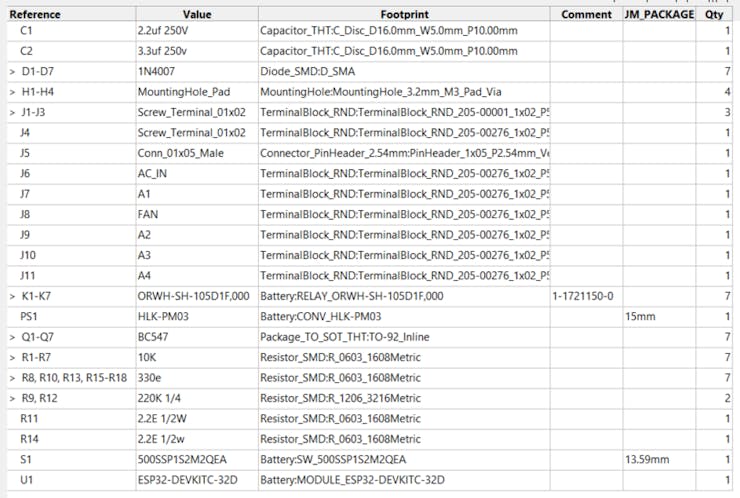Sort by the Qty column header

714,15
